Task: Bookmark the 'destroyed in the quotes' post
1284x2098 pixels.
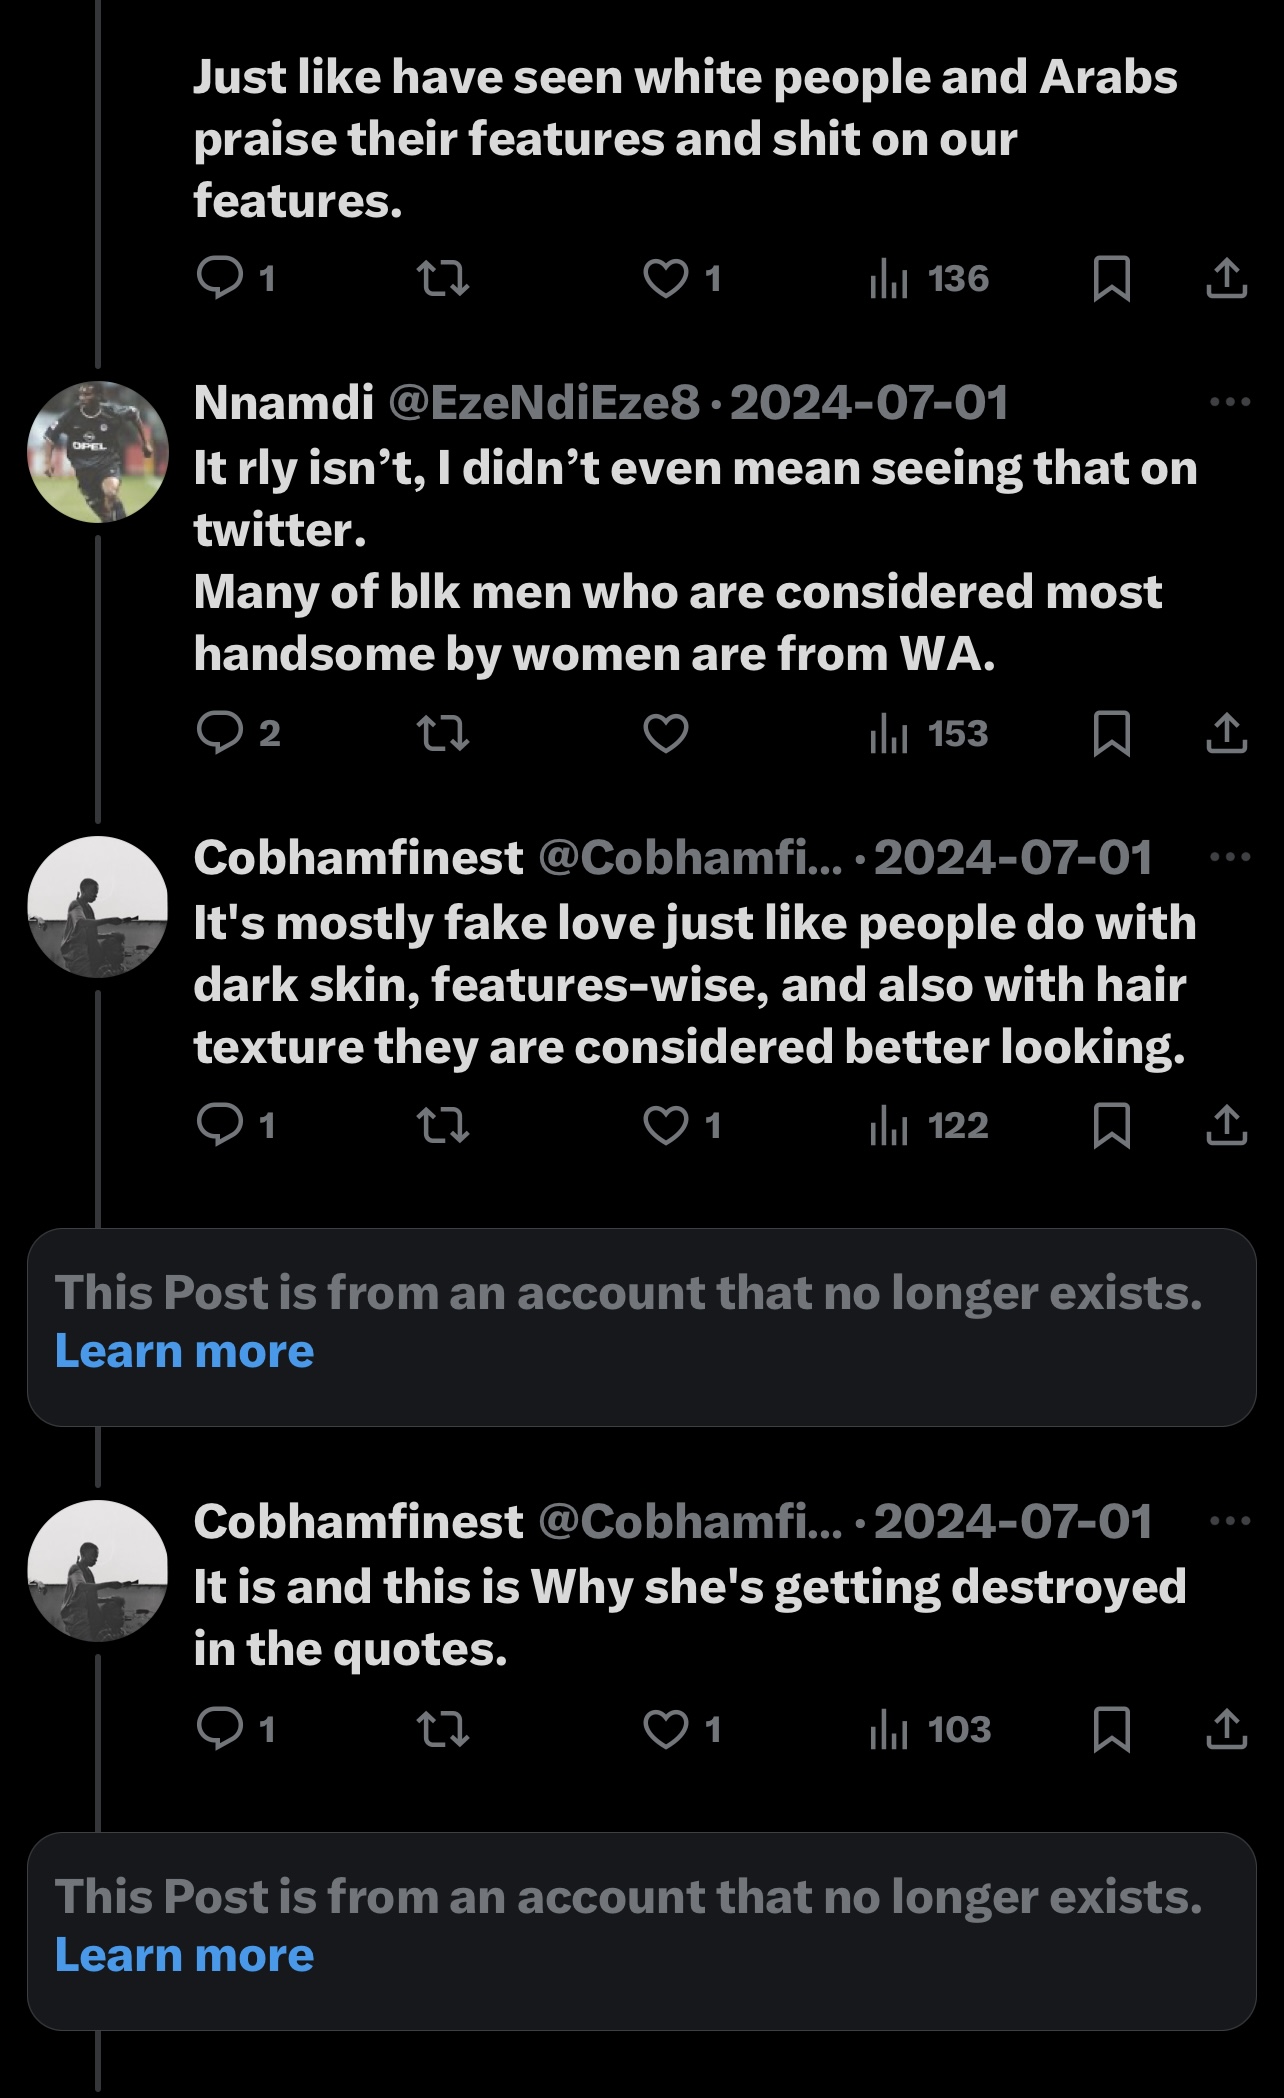Action: 1112,1730
